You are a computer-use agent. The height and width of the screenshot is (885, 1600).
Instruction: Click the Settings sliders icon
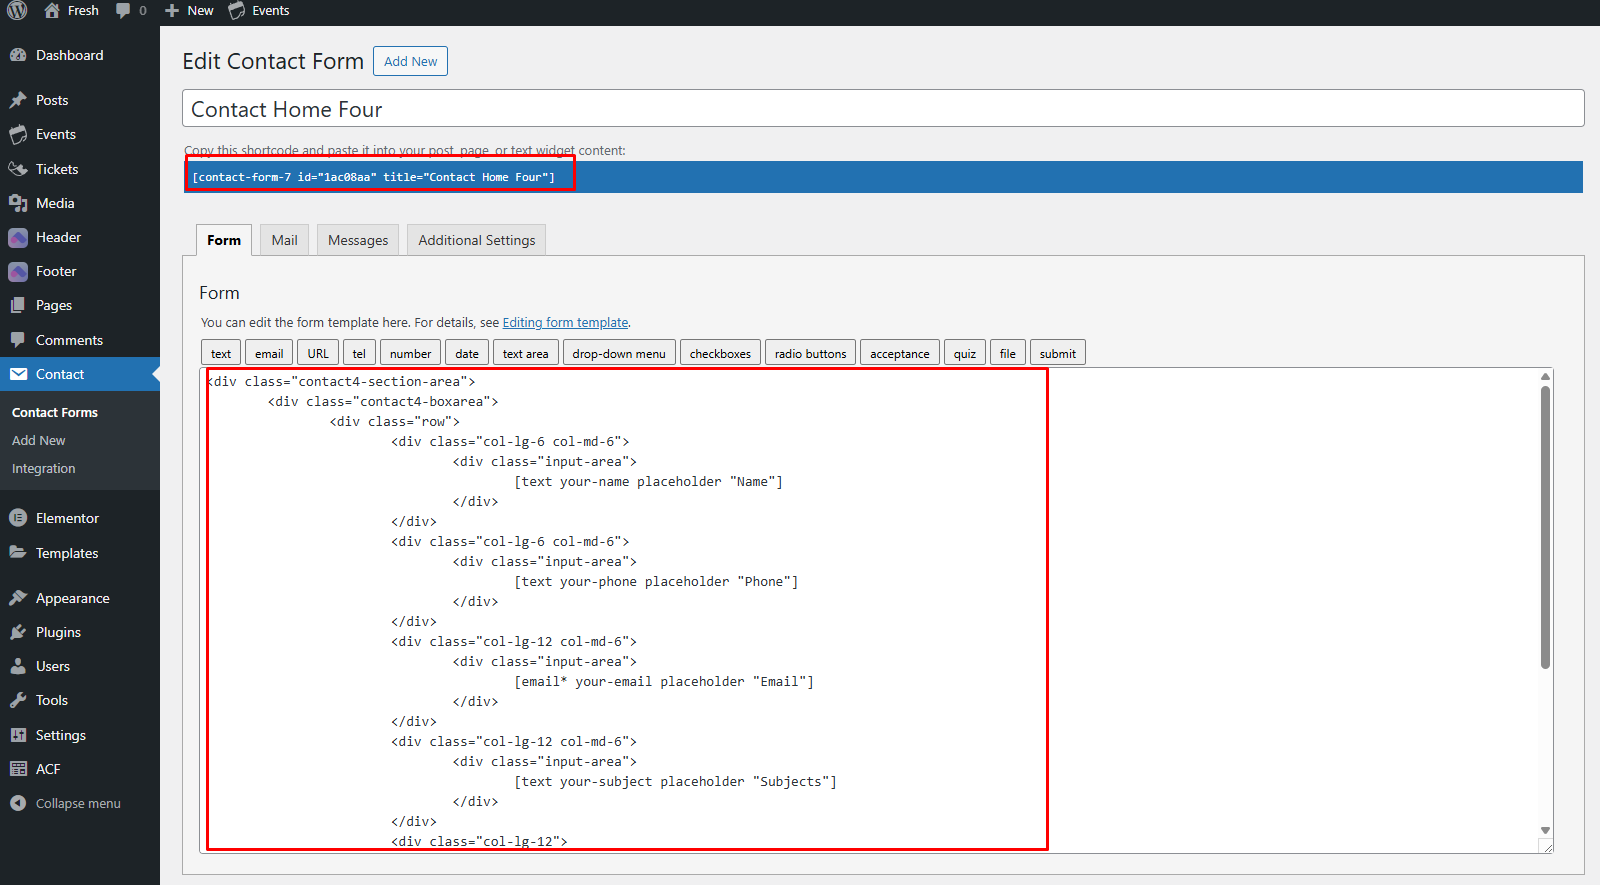(18, 735)
